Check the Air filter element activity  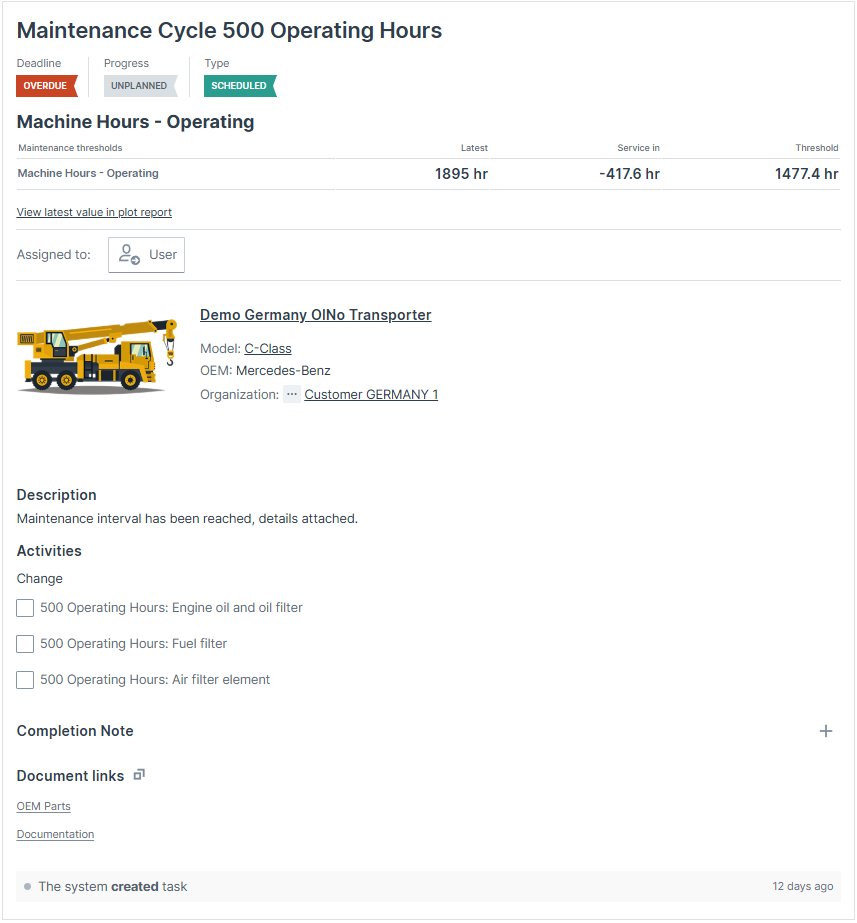coord(25,679)
